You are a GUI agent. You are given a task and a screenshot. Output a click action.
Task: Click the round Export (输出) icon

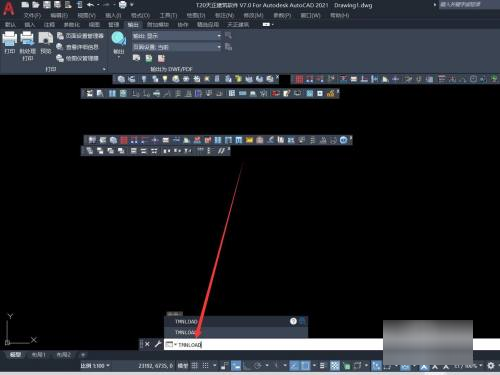(x=119, y=39)
